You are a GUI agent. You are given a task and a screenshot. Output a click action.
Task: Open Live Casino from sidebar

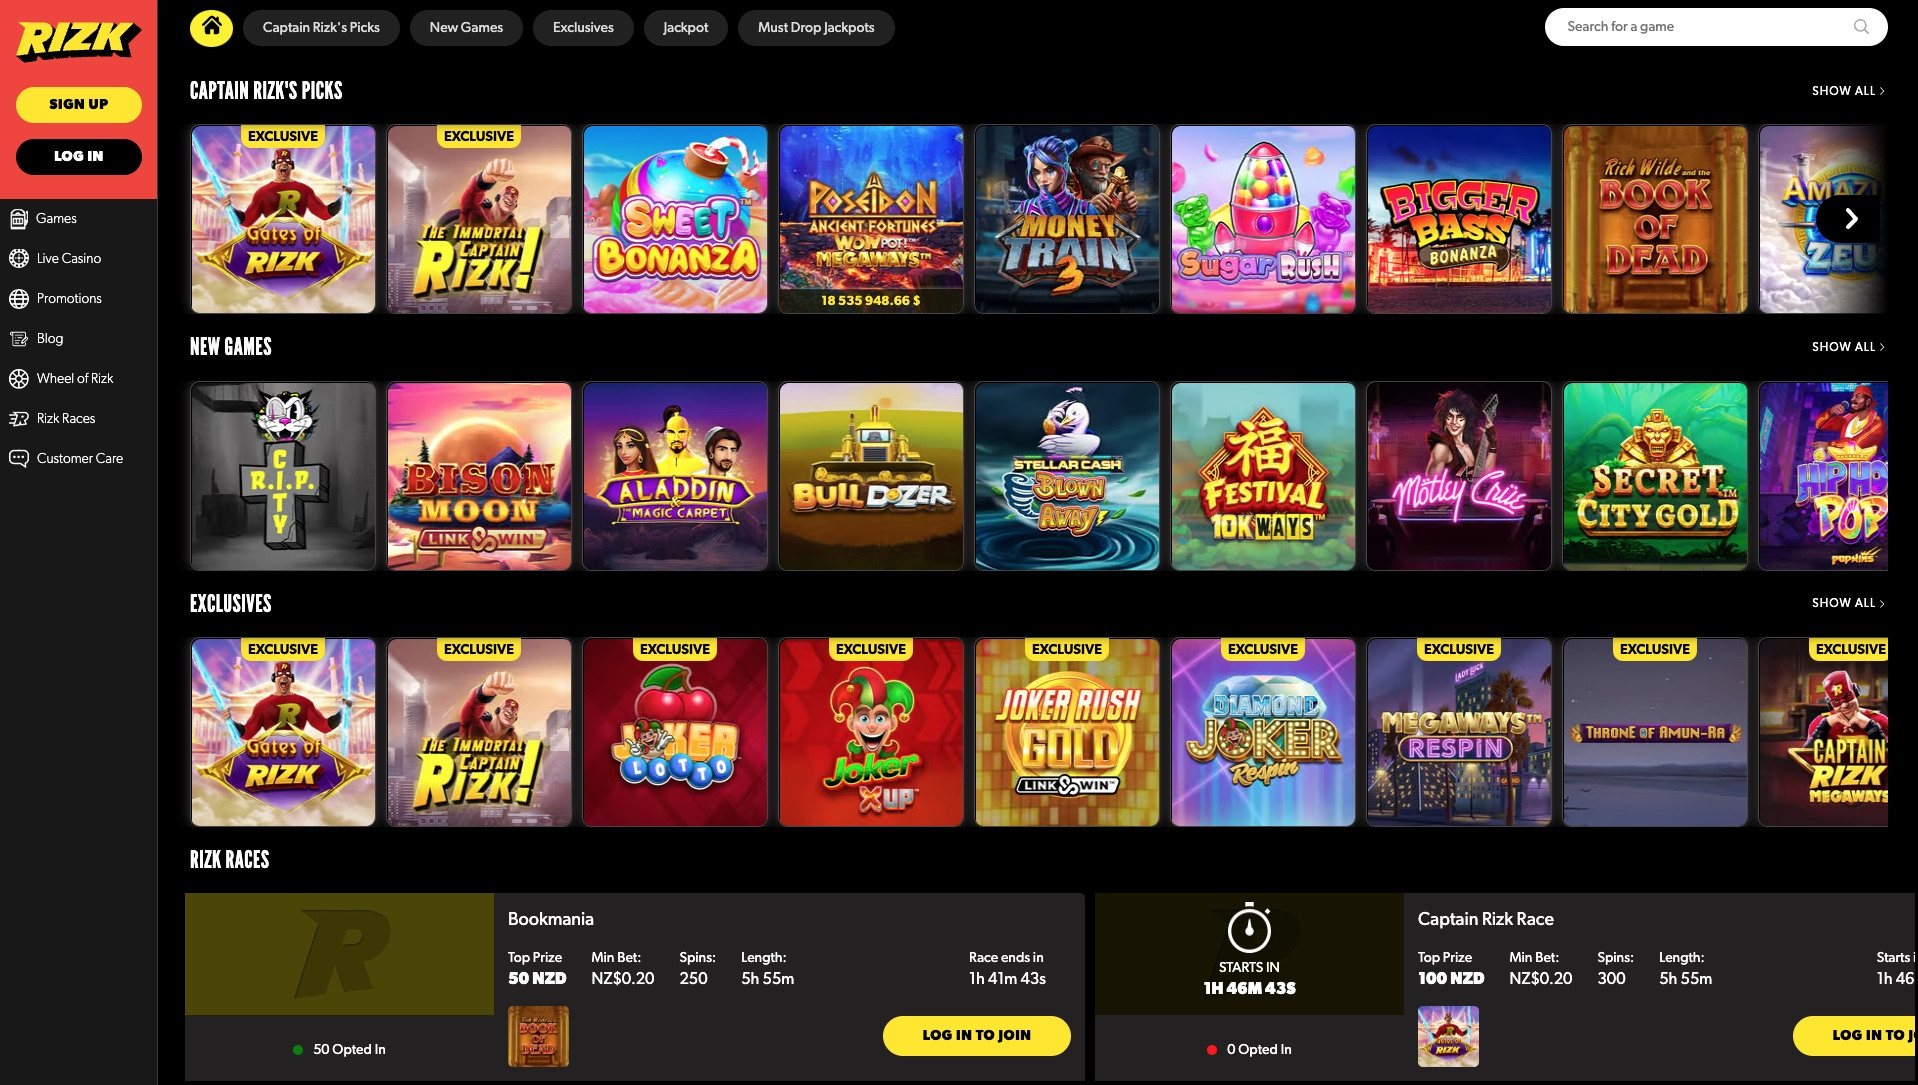coord(68,258)
